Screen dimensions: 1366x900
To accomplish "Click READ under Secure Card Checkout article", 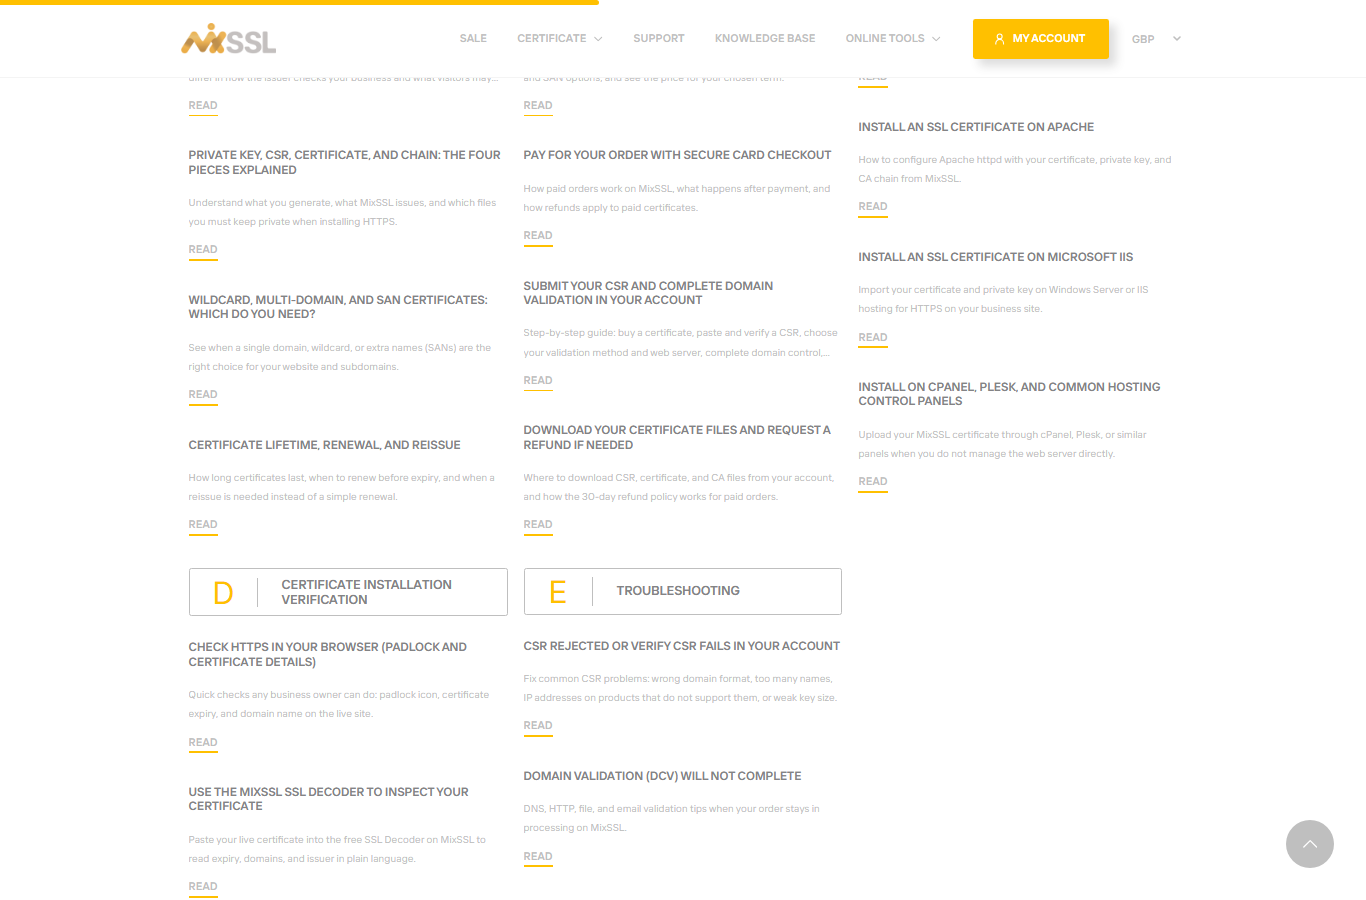I will [x=538, y=236].
